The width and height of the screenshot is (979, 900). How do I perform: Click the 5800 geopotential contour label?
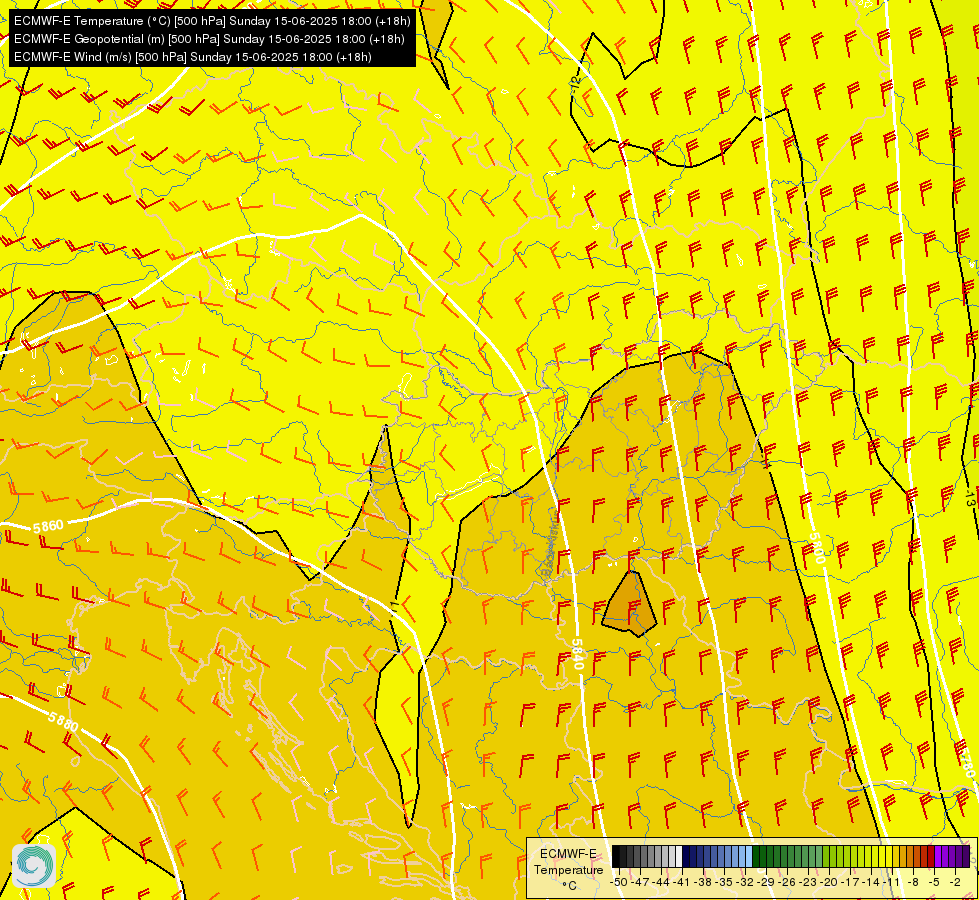(817, 548)
